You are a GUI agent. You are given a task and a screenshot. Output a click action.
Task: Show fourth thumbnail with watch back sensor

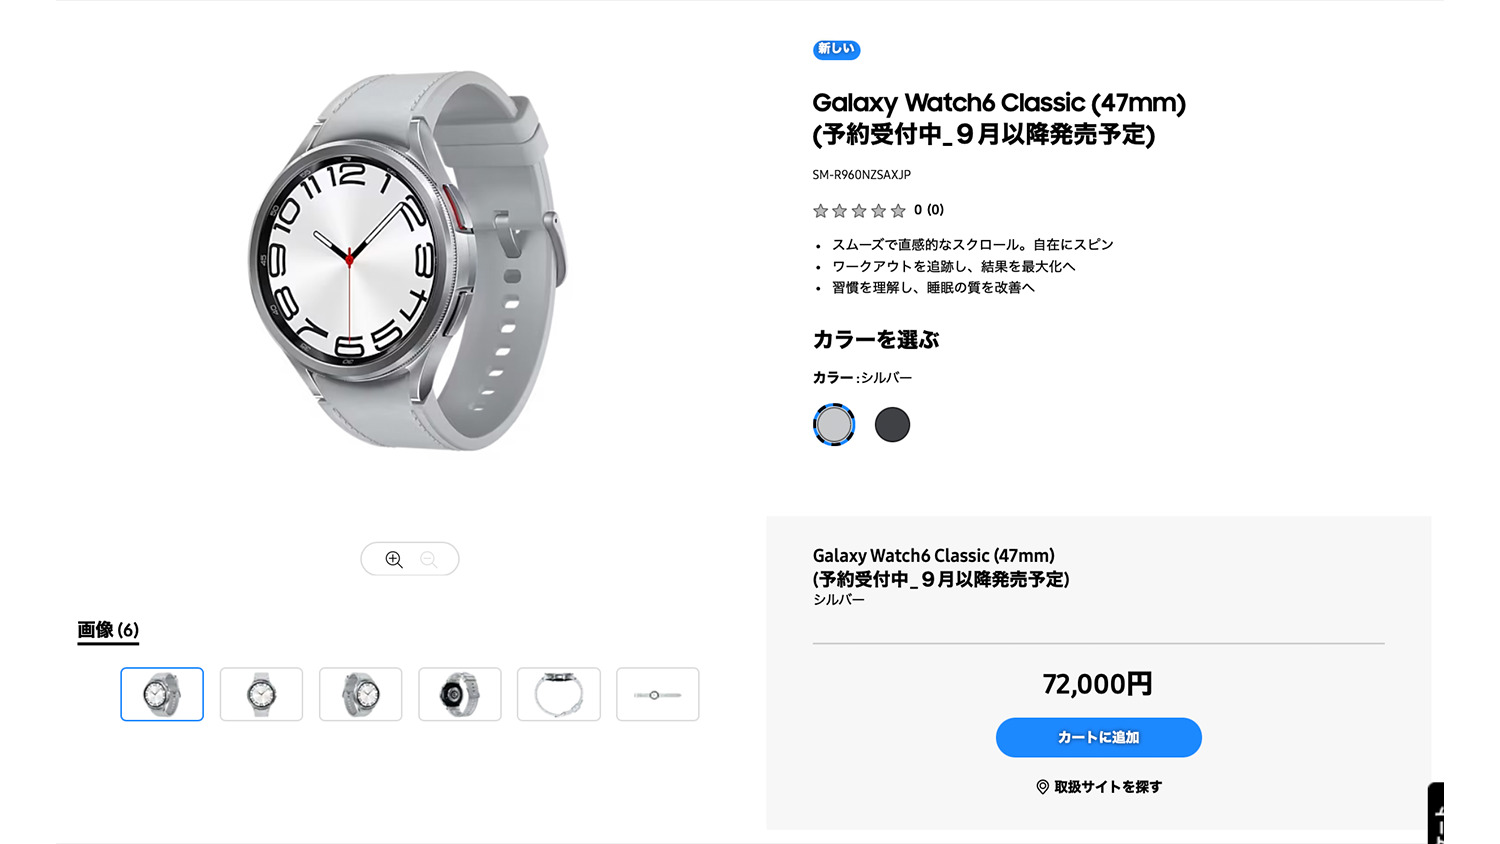tap(459, 694)
